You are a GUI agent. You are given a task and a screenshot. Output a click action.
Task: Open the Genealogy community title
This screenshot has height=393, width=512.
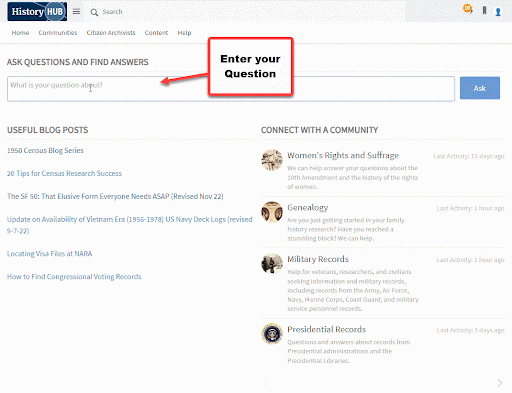(308, 208)
